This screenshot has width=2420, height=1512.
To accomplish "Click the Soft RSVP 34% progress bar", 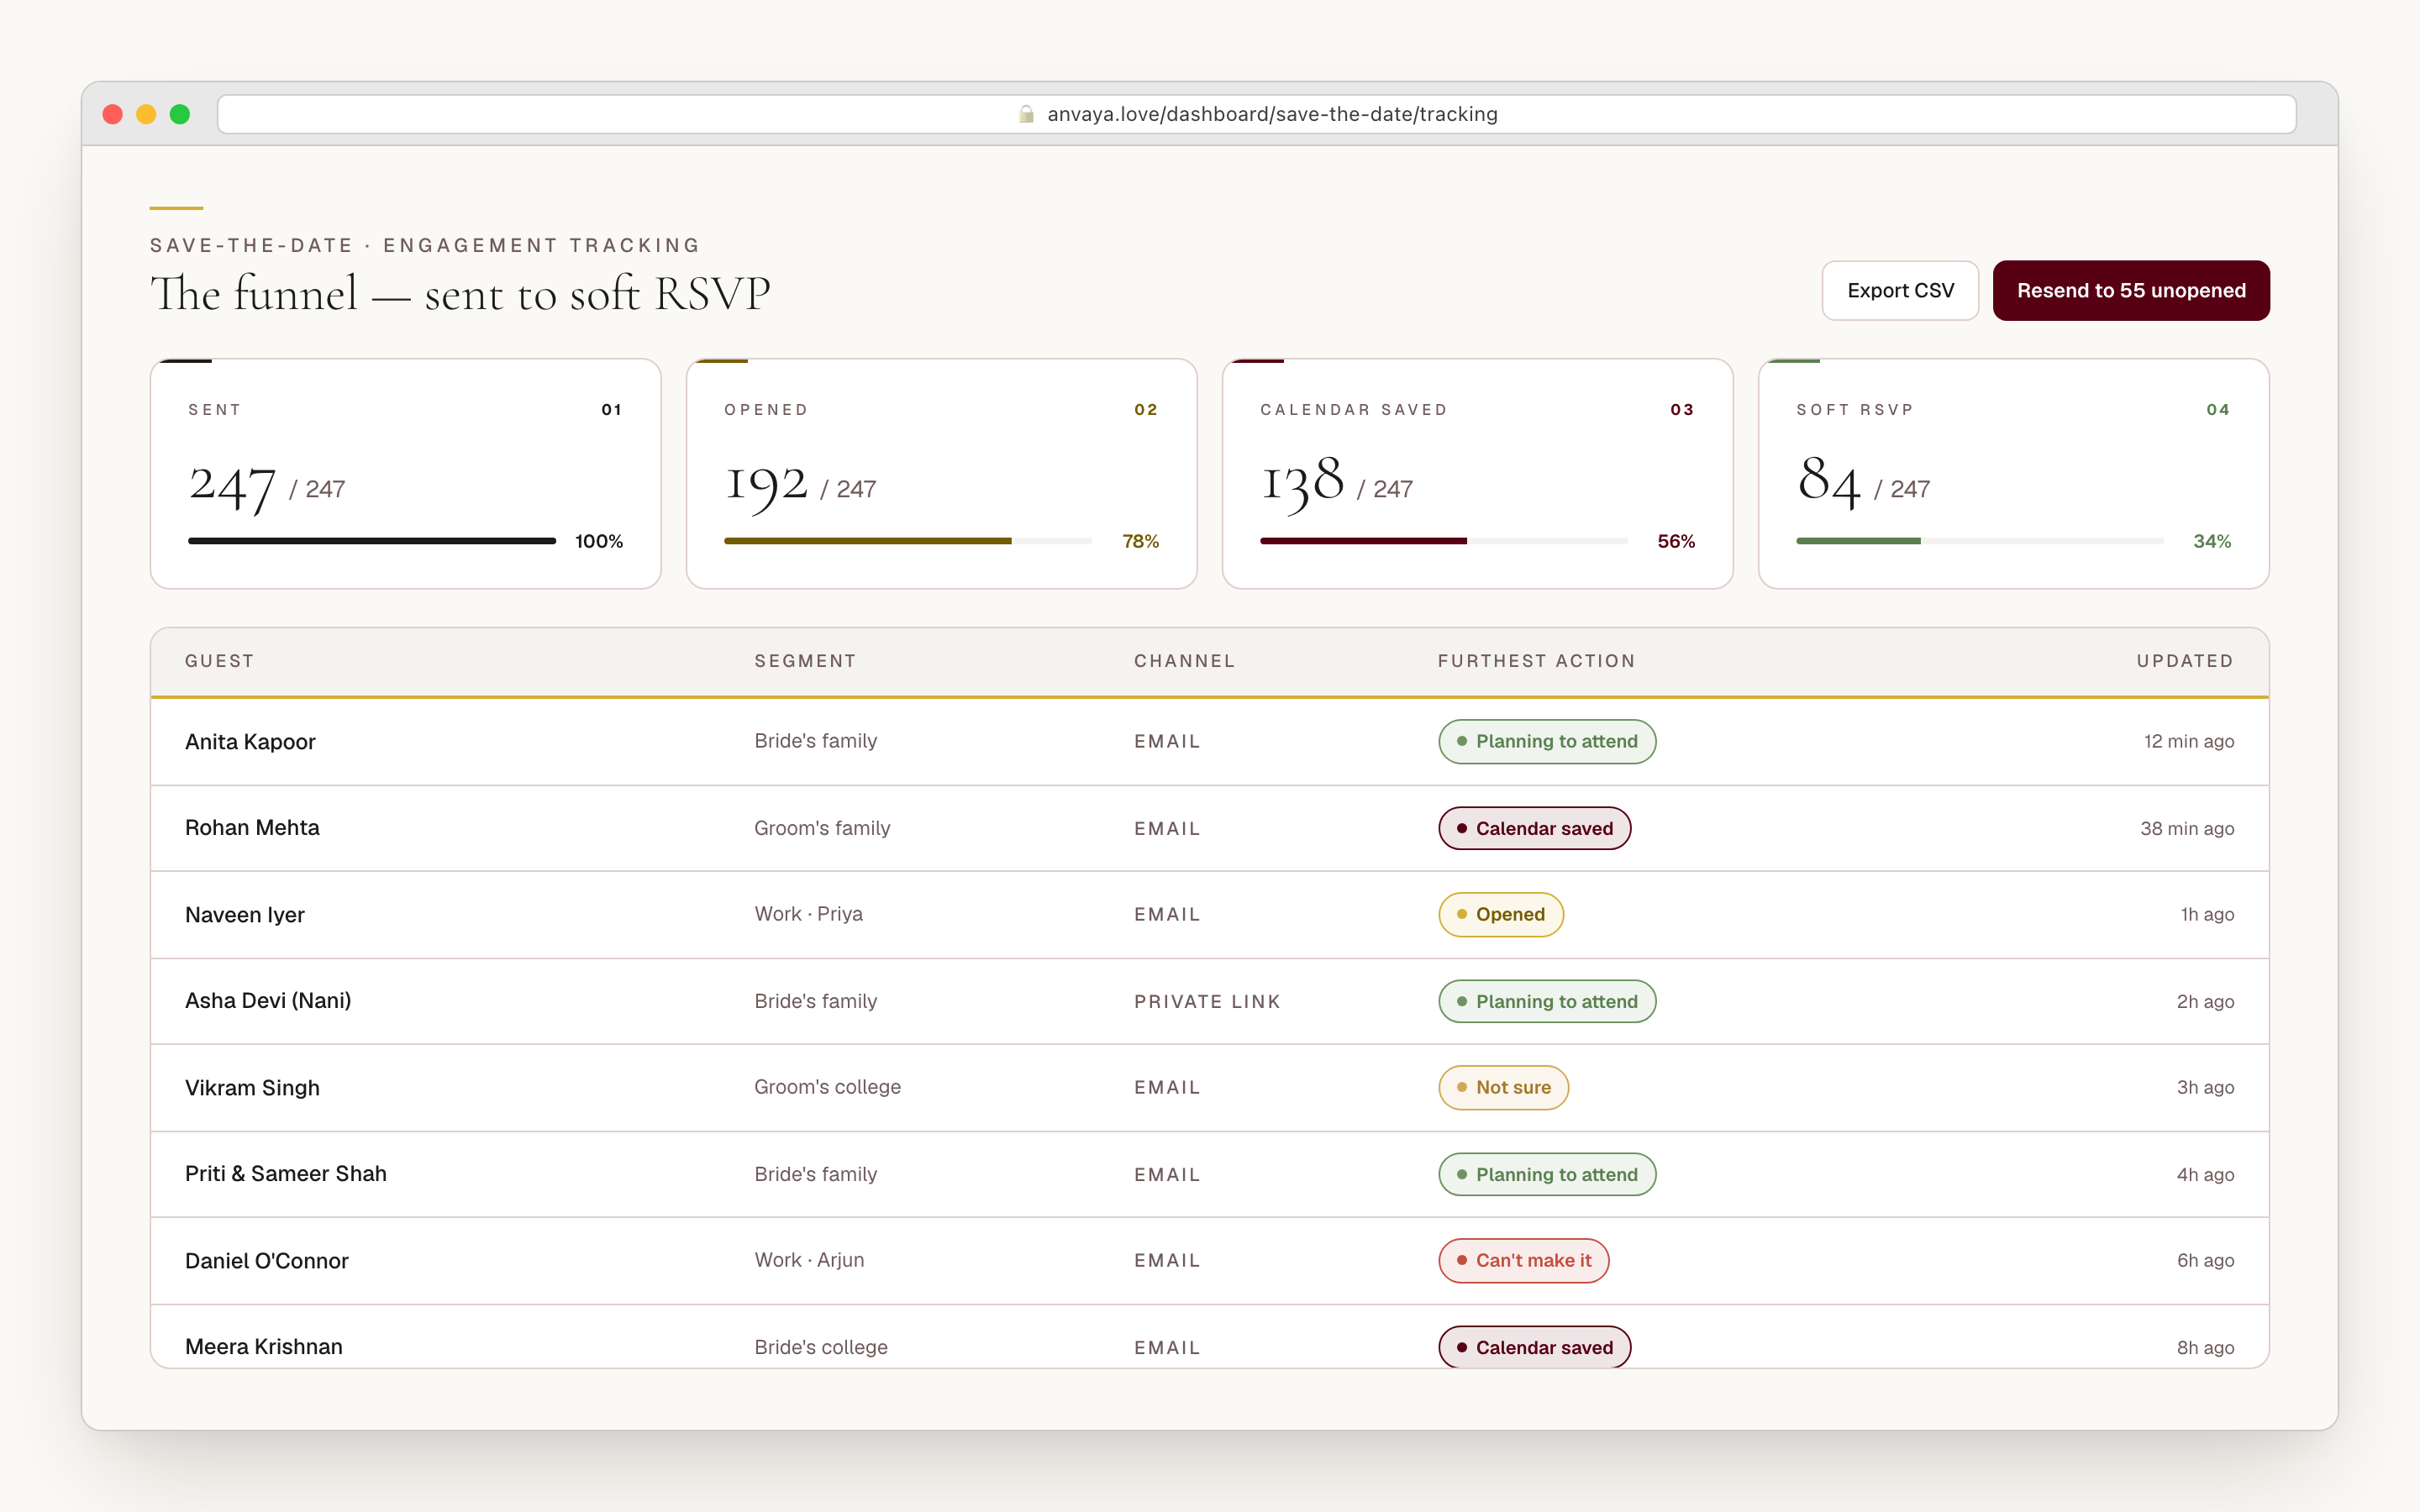I will [1980, 541].
